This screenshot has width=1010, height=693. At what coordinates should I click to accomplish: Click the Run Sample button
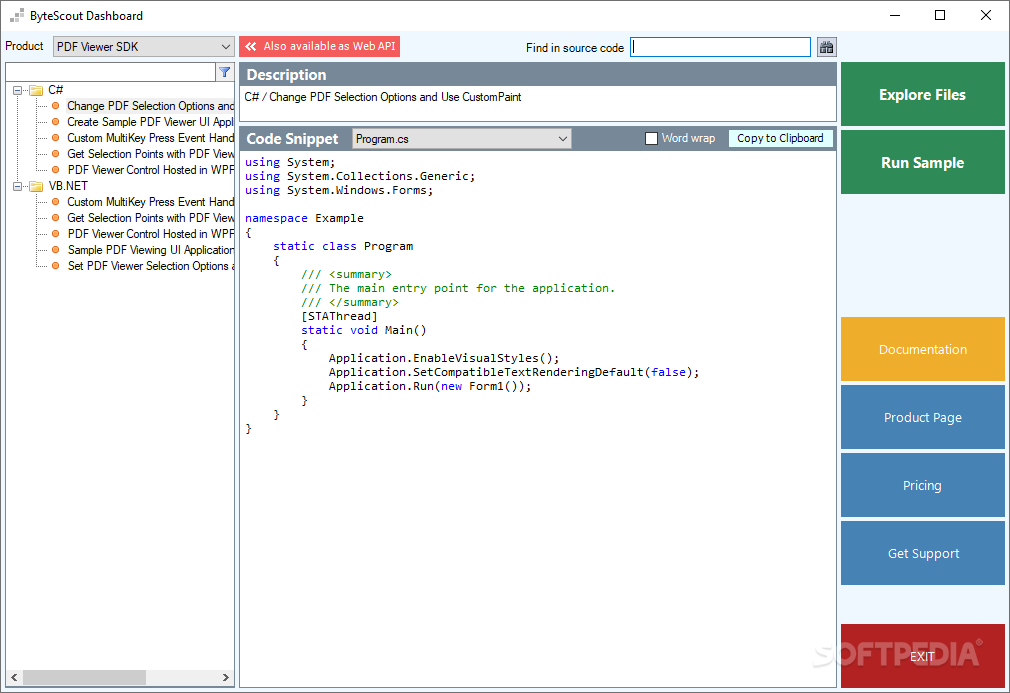[922, 162]
